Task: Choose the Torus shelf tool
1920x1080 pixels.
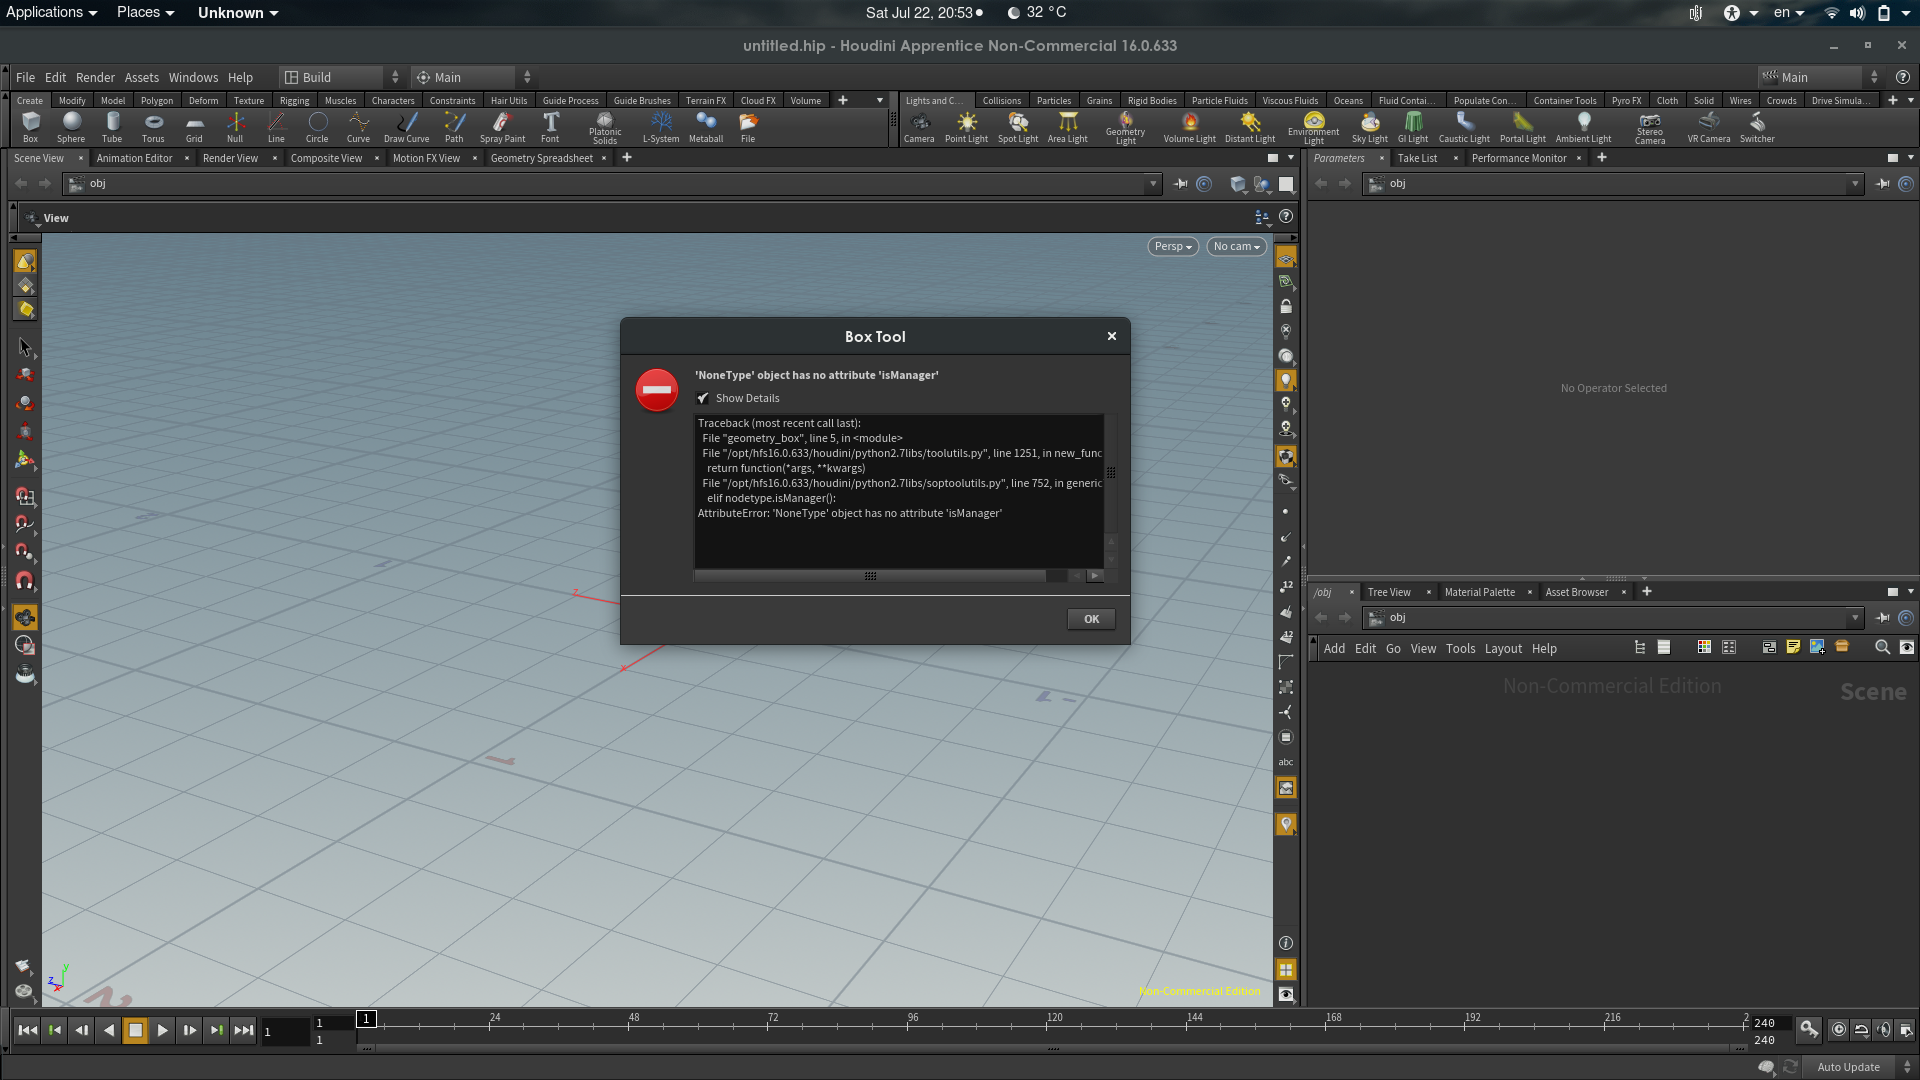Action: point(153,127)
